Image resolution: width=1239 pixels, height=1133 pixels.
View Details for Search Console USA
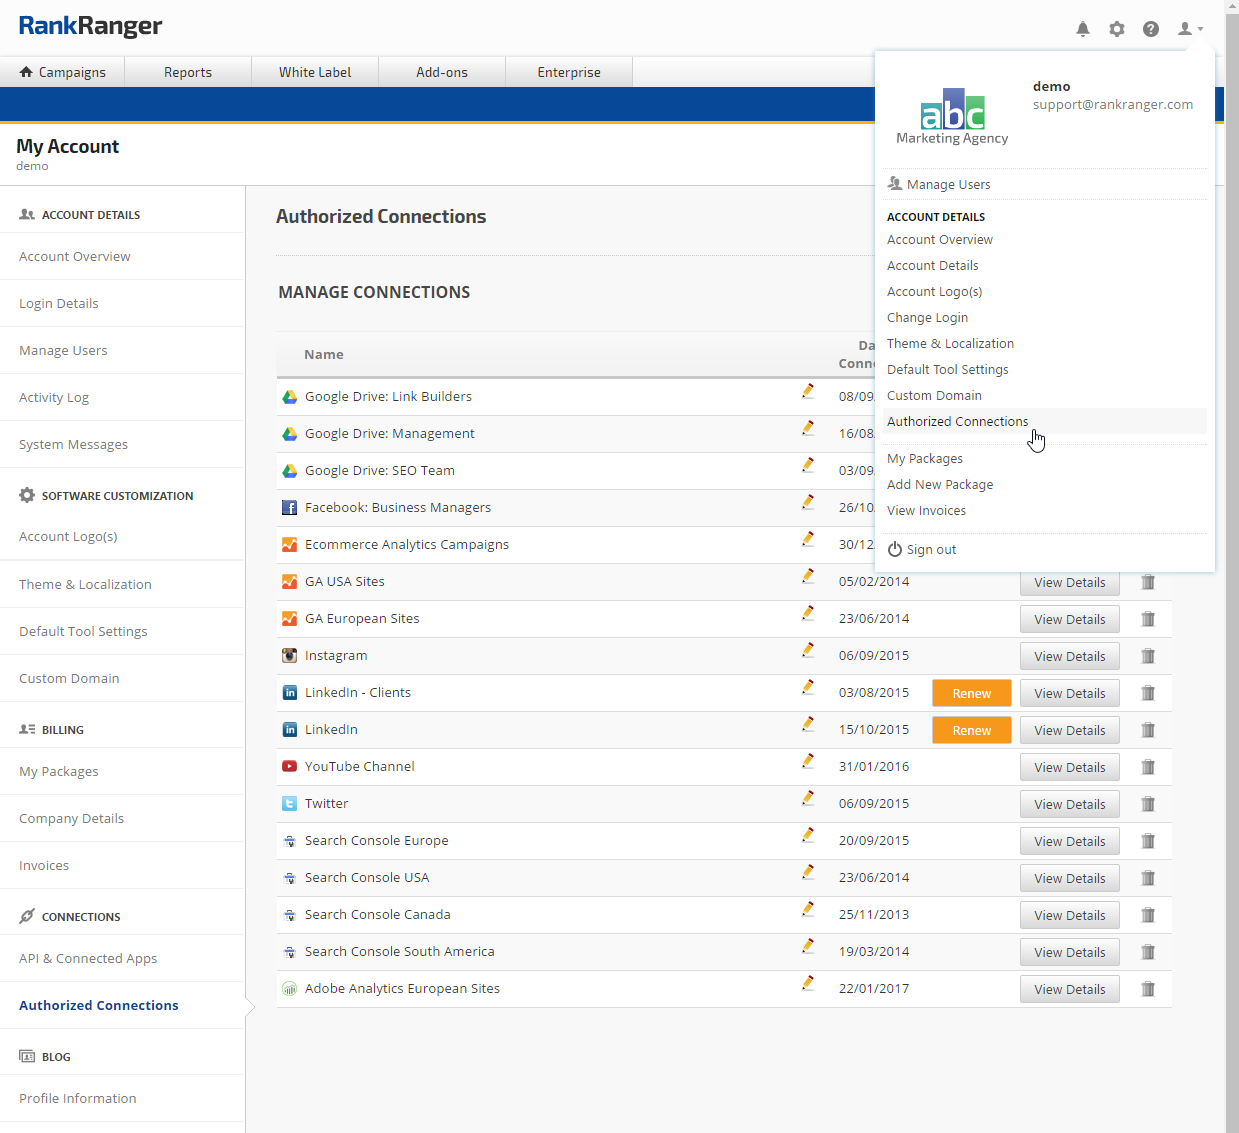tap(1069, 878)
